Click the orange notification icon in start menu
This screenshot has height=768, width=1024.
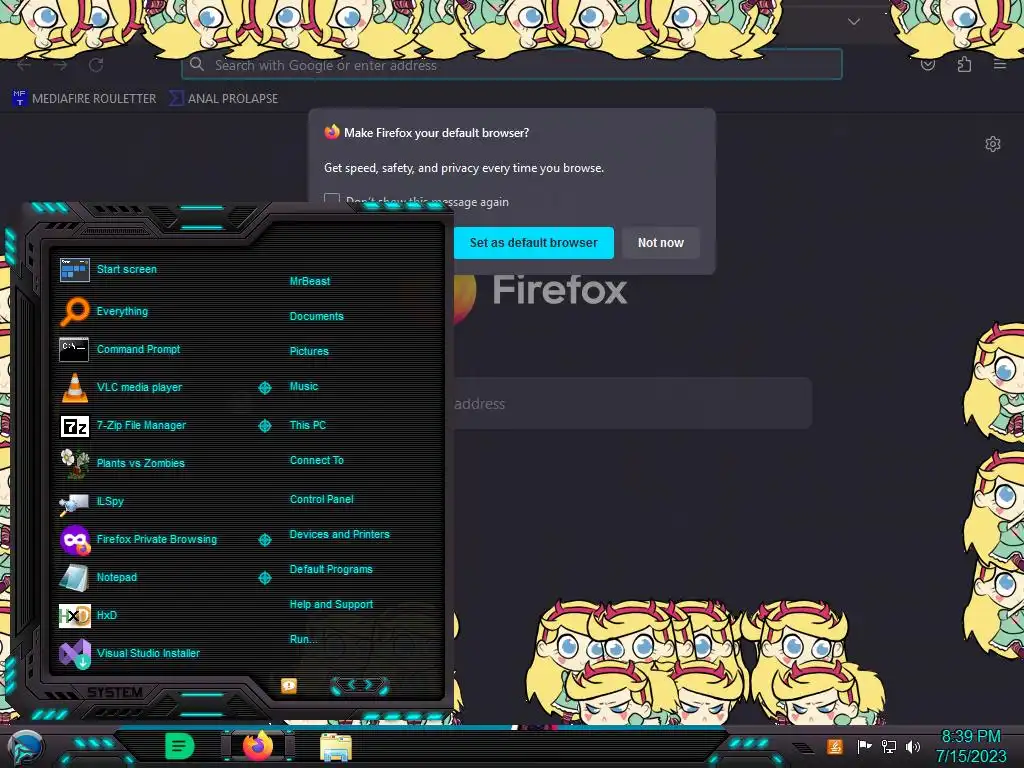(x=289, y=685)
